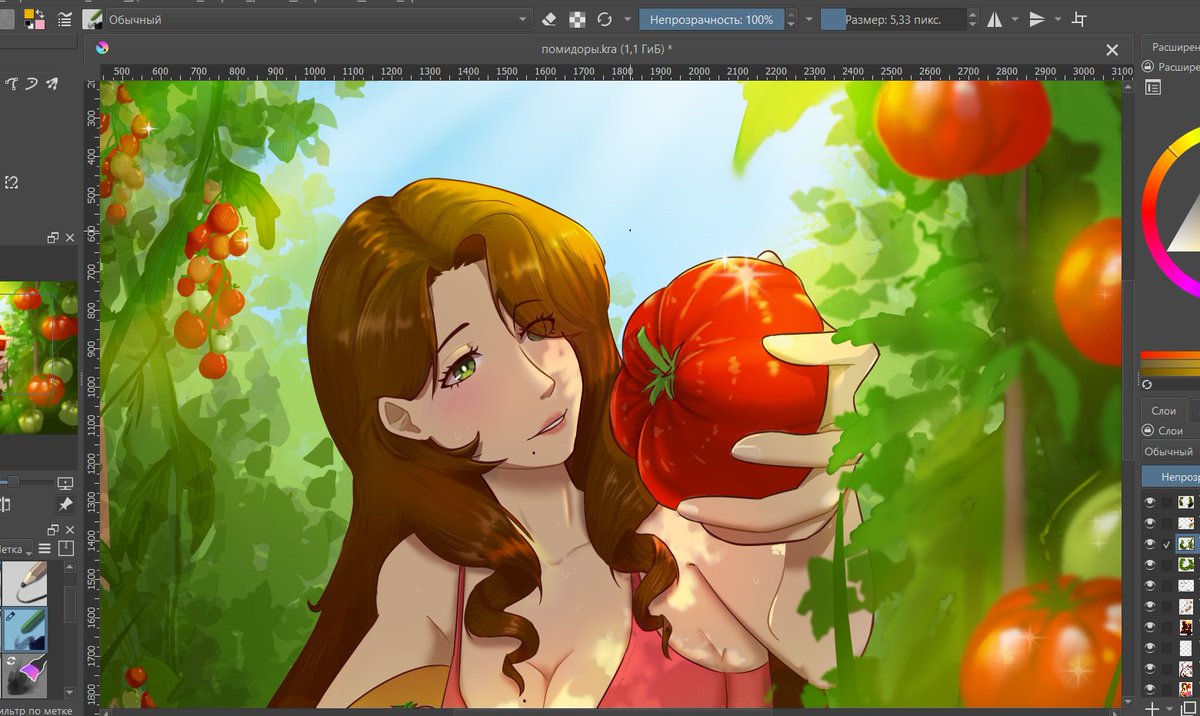Expand the dropdown arrow beside reload preset
1200x716 pixels.
click(x=627, y=19)
